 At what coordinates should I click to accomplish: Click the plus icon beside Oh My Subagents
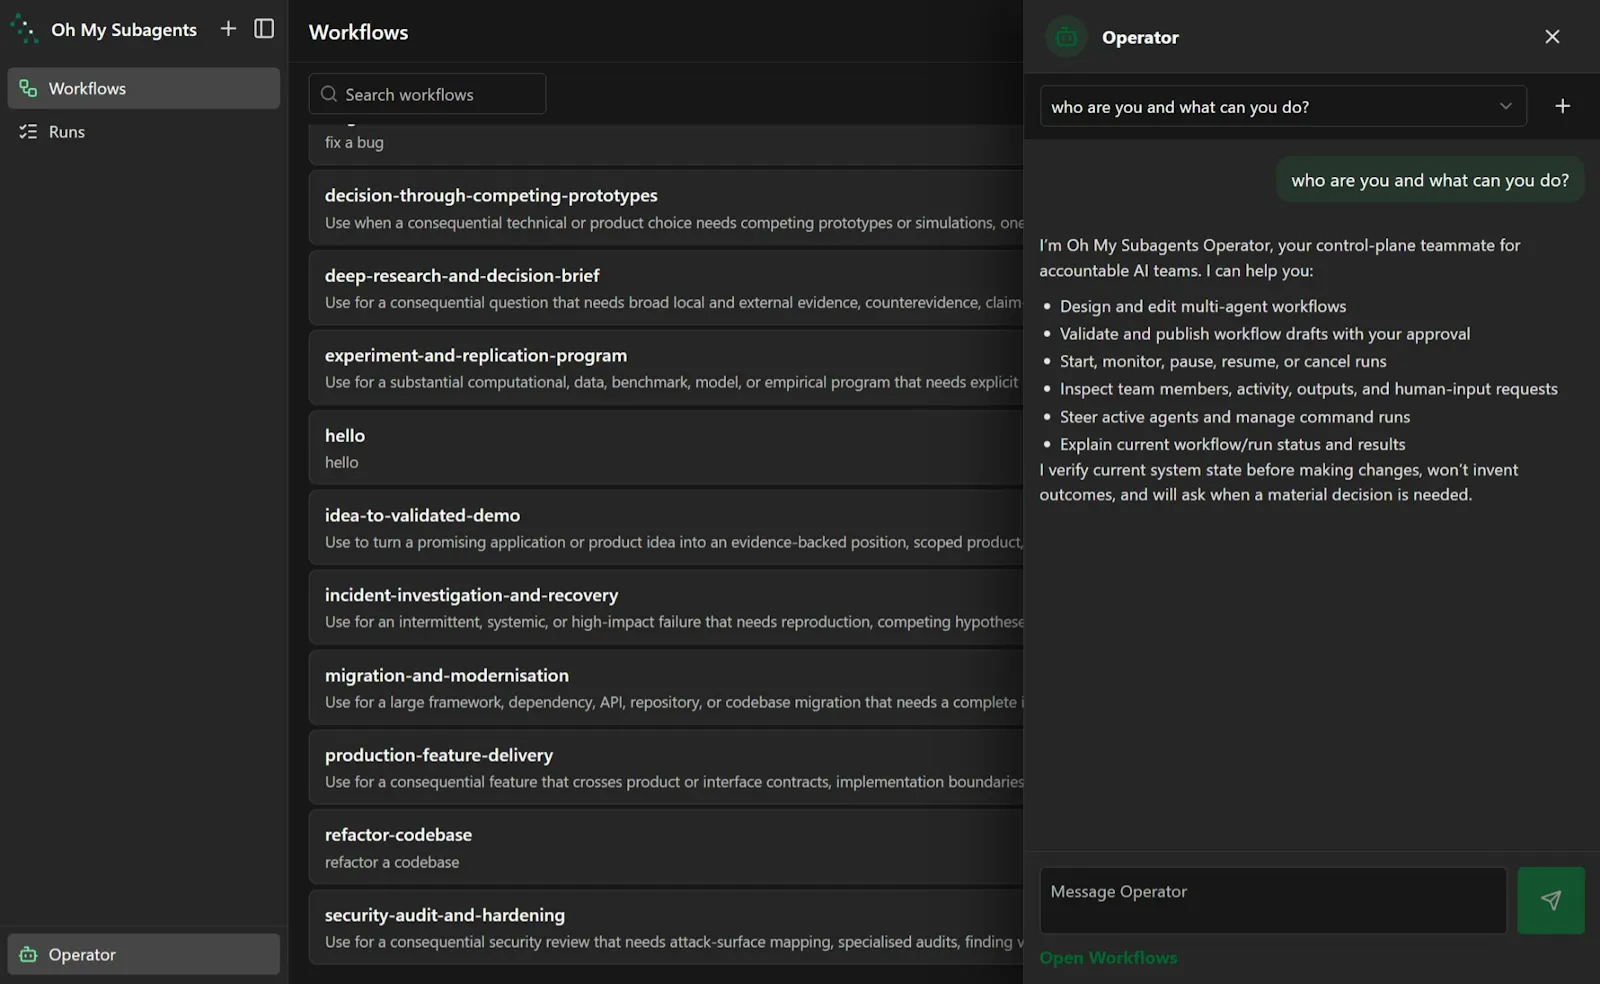click(x=228, y=29)
